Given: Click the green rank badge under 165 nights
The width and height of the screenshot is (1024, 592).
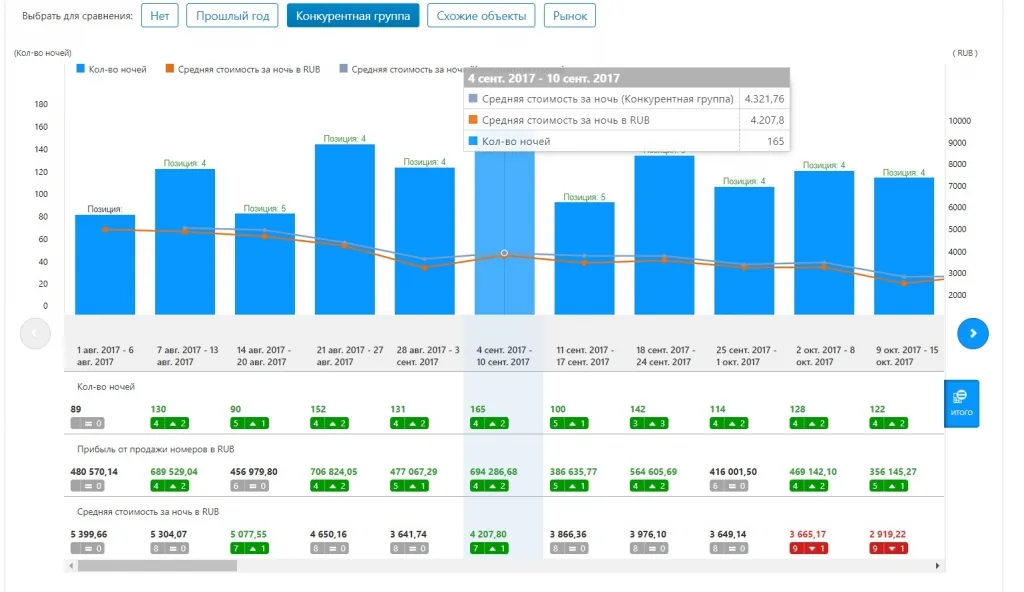Looking at the screenshot, I should click(489, 423).
